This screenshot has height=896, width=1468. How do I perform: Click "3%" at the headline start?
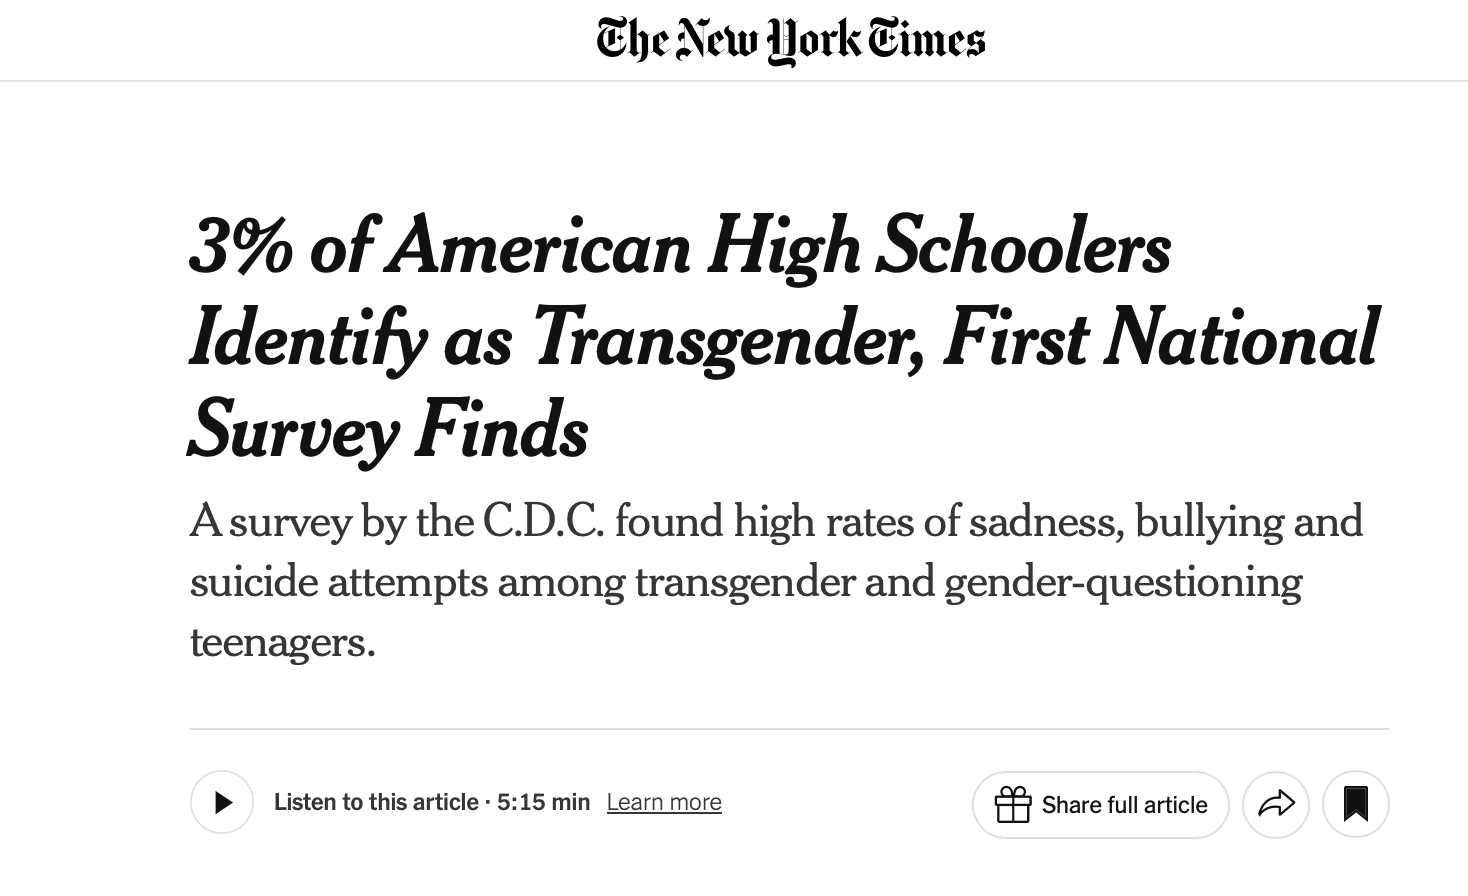(x=240, y=246)
